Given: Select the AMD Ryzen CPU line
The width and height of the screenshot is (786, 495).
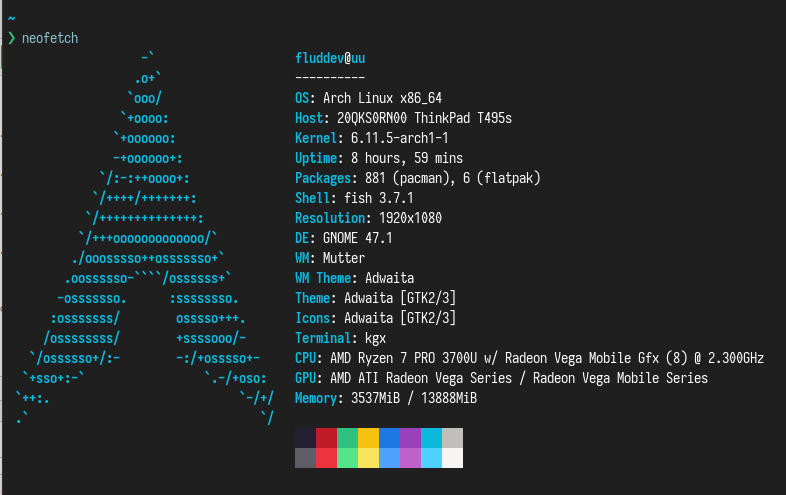Looking at the screenshot, I should coord(529,358).
